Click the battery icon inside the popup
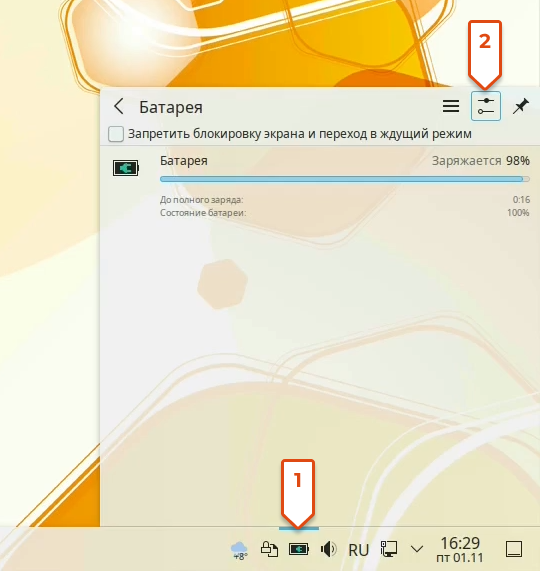 [x=126, y=168]
